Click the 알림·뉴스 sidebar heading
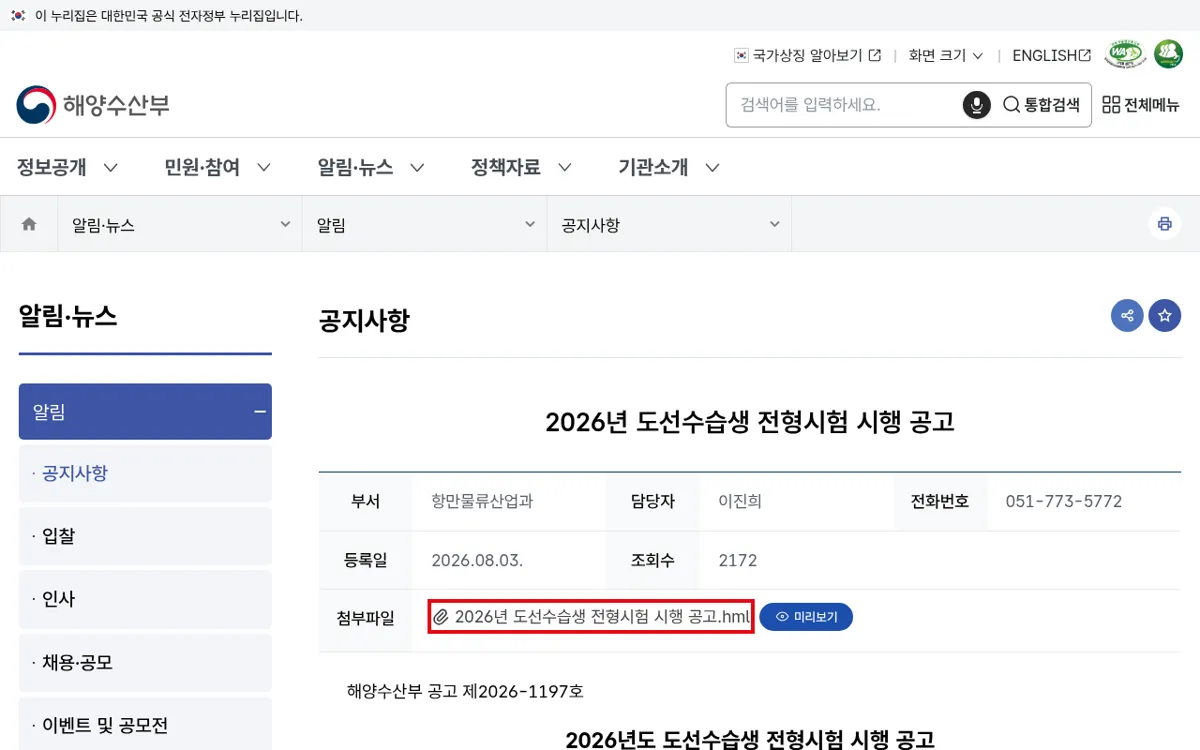The image size is (1200, 750). coord(68,317)
